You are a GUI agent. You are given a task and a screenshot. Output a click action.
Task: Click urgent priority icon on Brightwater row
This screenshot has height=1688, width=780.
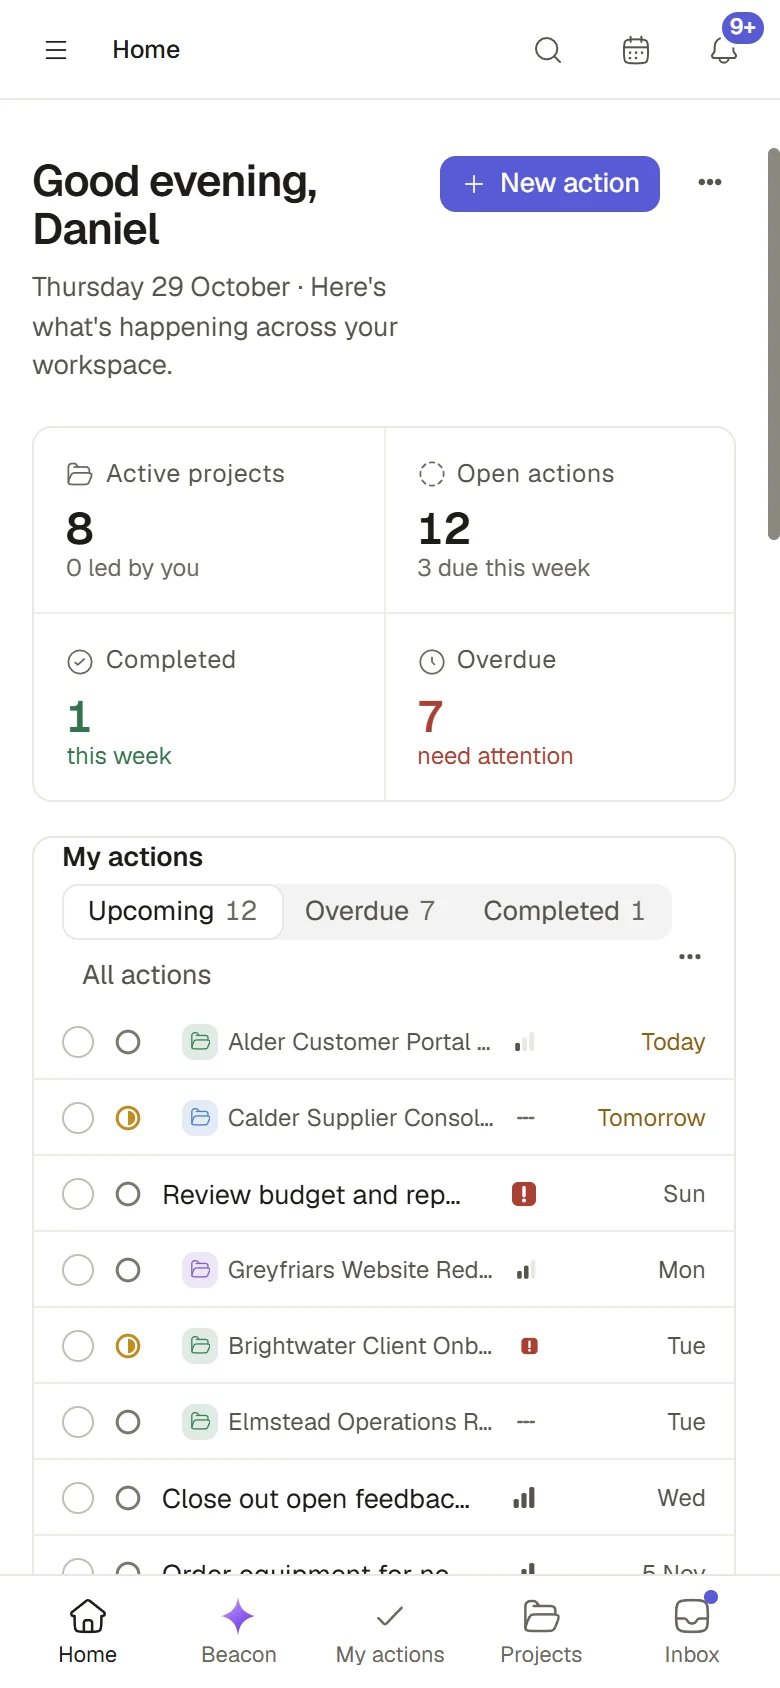(530, 1346)
